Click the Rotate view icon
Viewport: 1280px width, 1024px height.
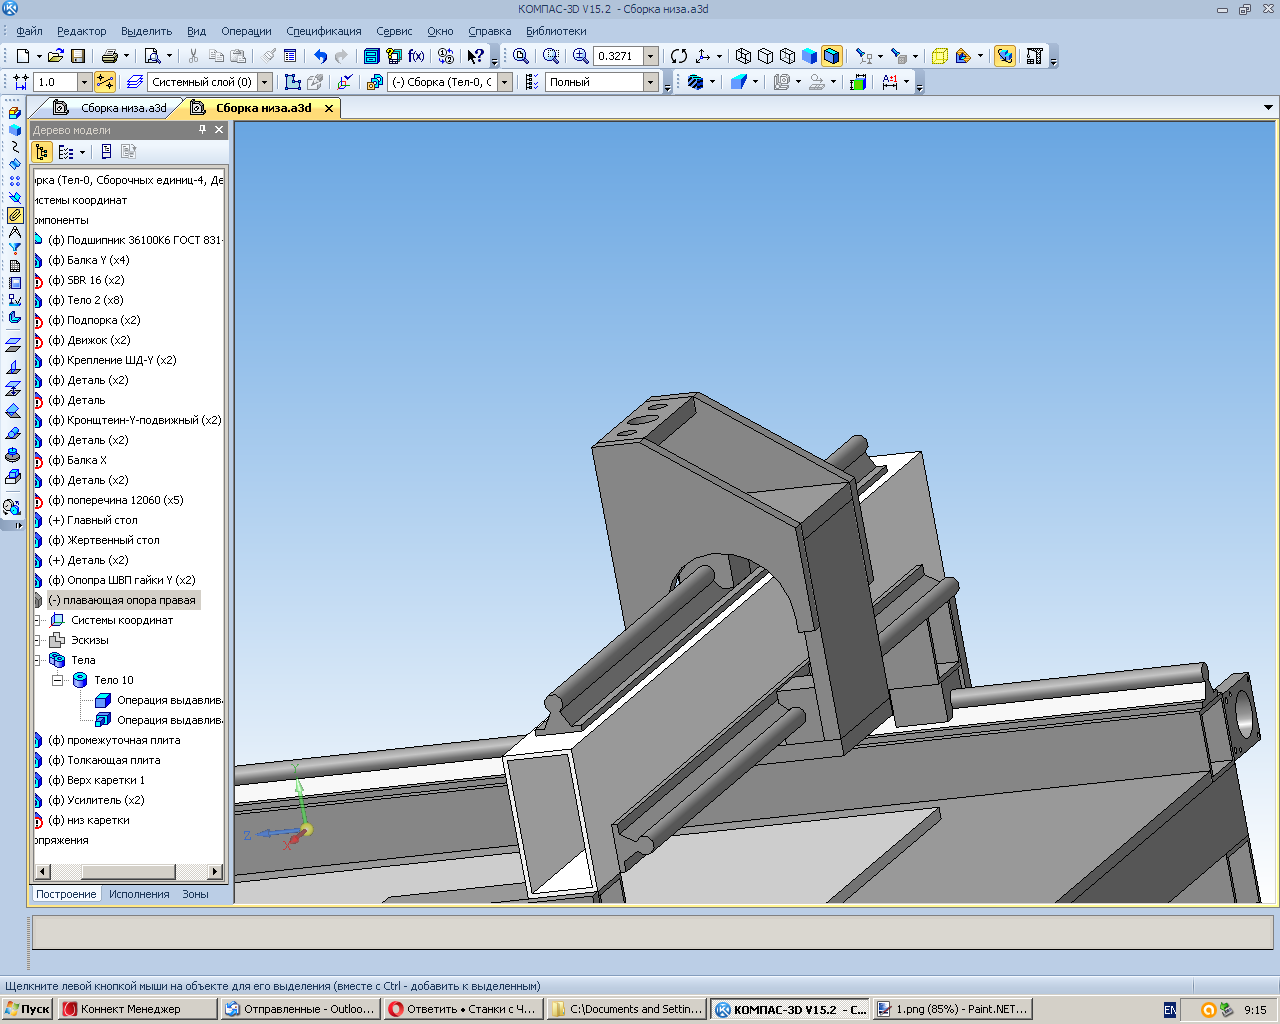tap(679, 56)
